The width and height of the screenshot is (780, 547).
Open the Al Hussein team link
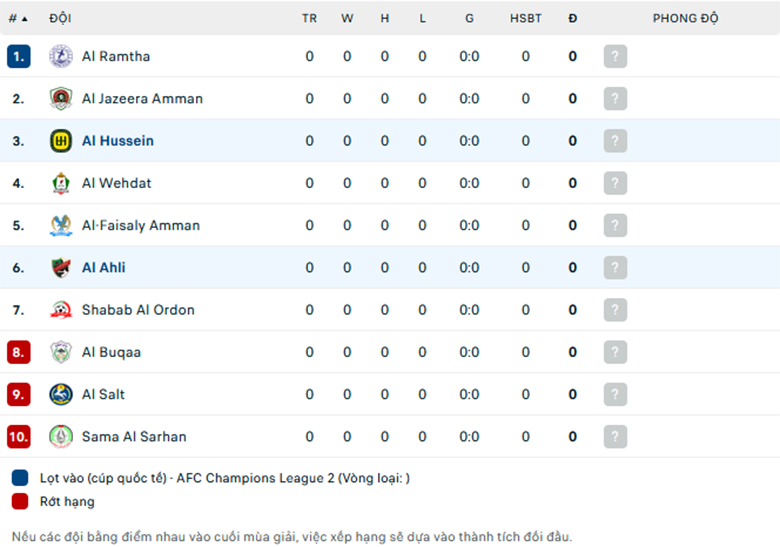[118, 141]
